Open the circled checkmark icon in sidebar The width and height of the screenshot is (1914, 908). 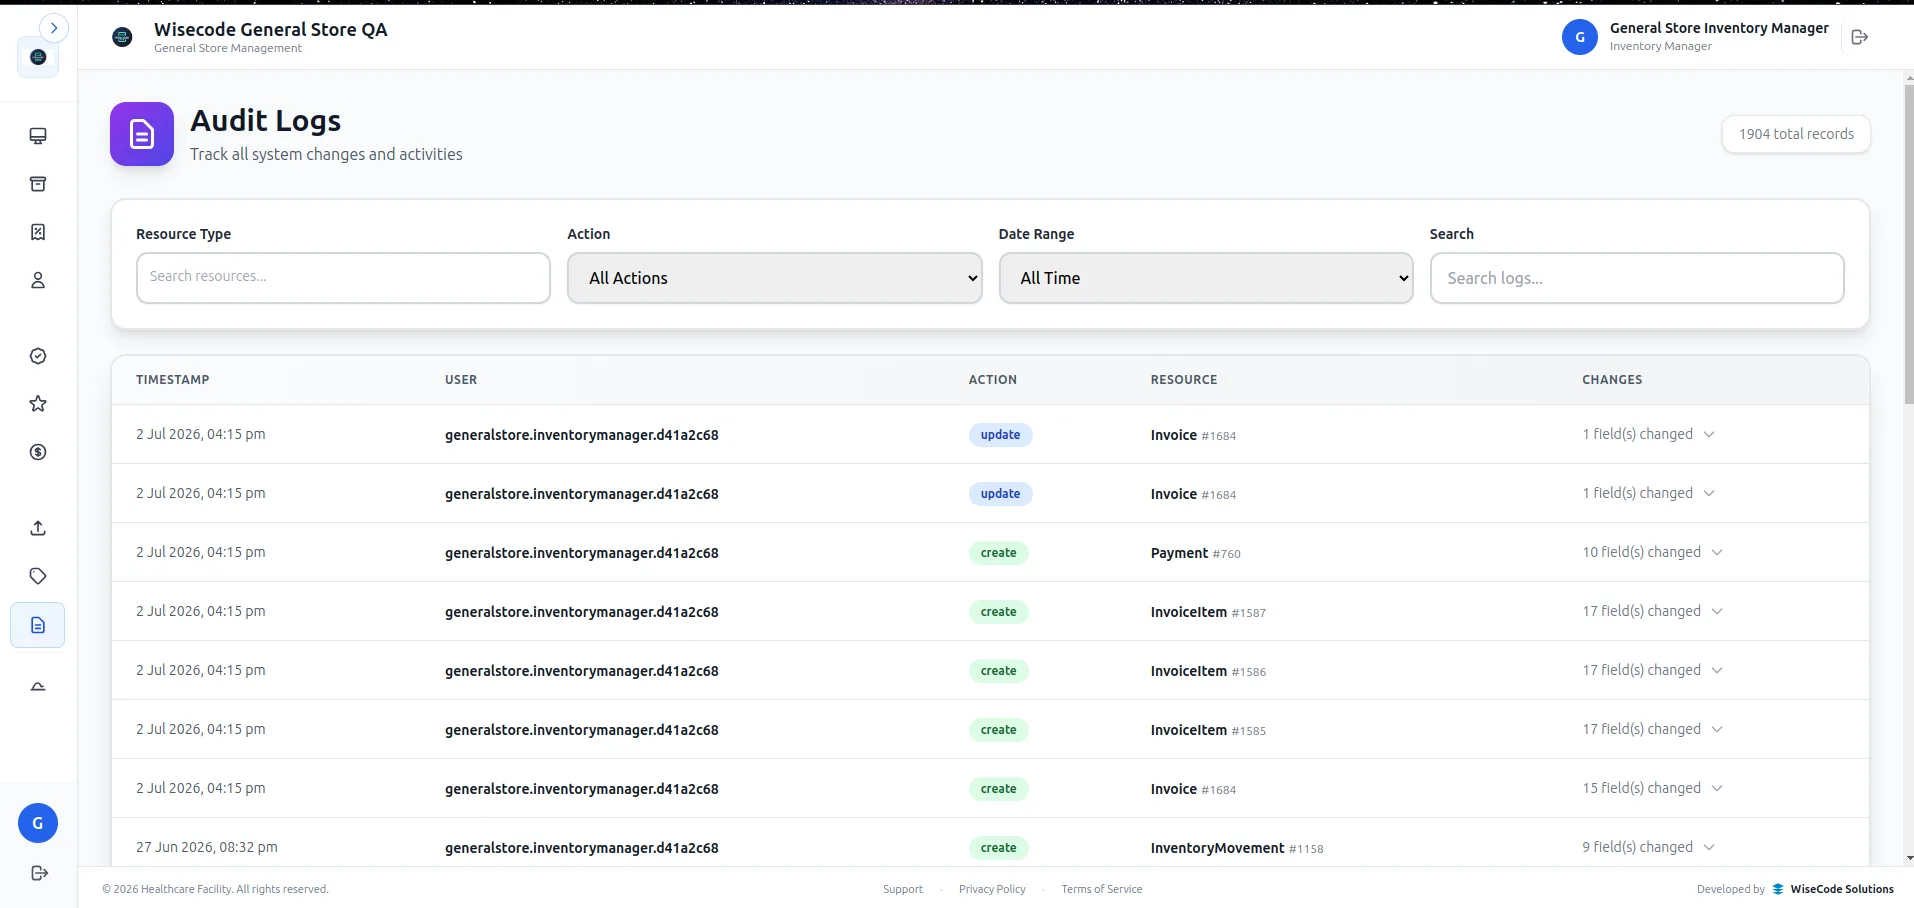click(38, 356)
